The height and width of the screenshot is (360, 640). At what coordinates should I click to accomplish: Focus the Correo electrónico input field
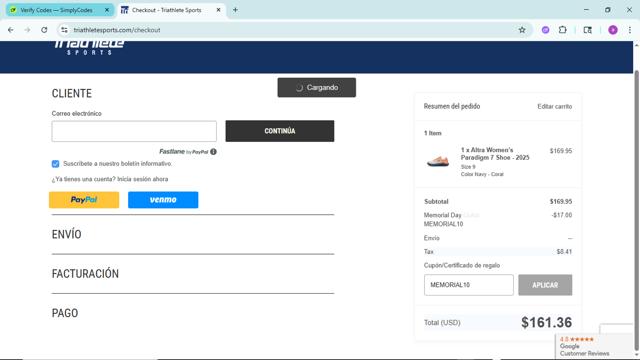pyautogui.click(x=134, y=131)
